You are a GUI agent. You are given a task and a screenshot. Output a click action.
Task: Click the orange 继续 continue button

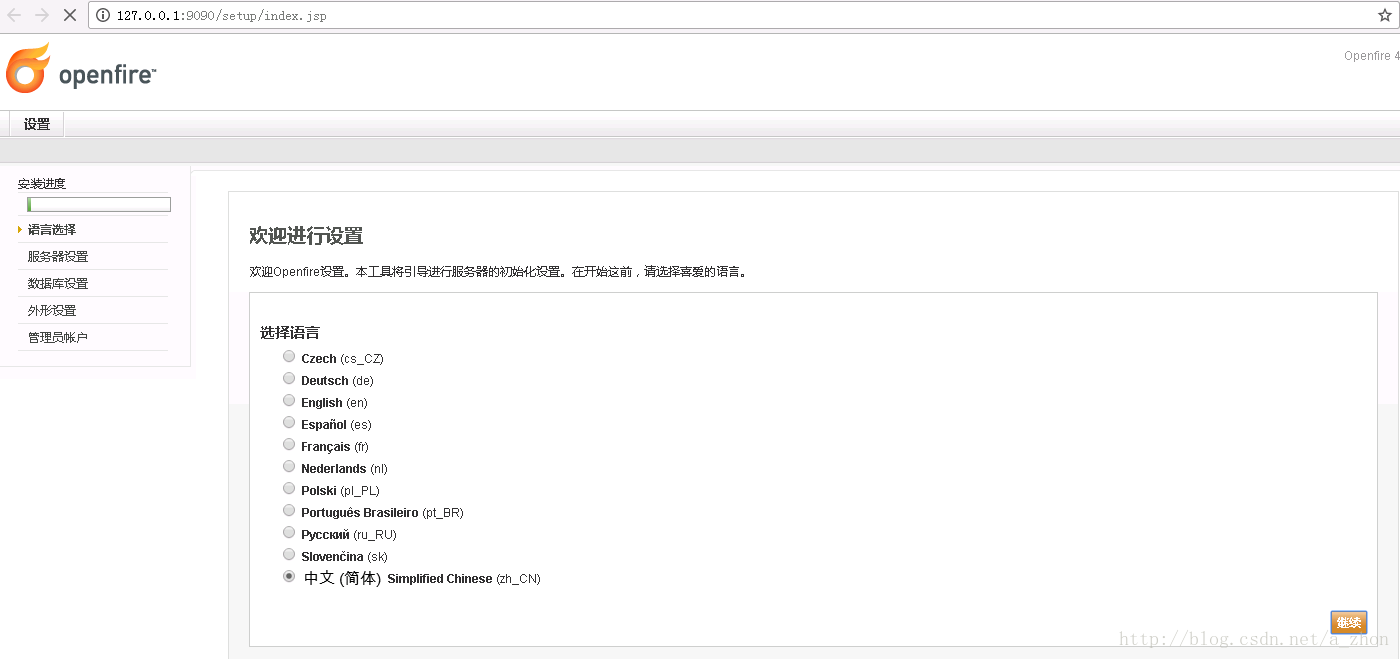pos(1349,623)
